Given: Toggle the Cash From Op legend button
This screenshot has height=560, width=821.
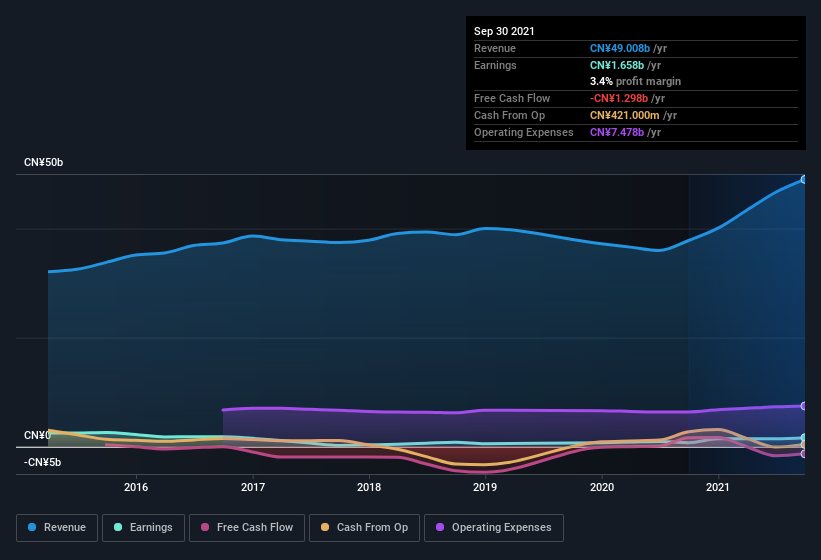Looking at the screenshot, I should click(364, 528).
